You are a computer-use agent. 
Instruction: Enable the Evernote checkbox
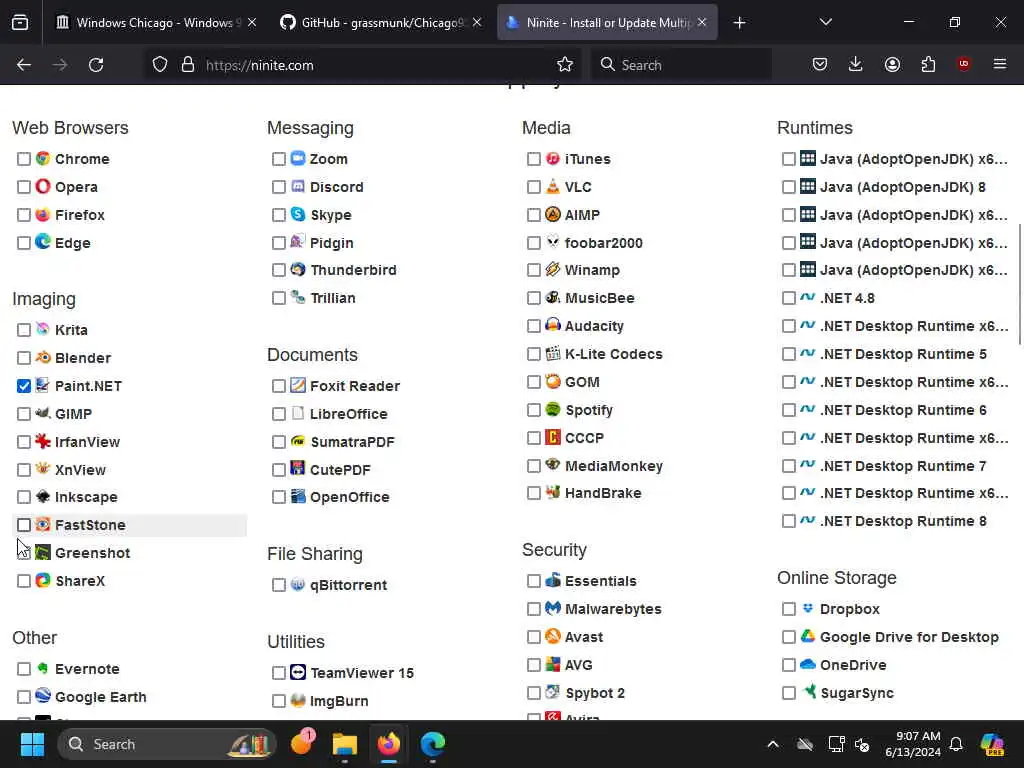(x=24, y=669)
